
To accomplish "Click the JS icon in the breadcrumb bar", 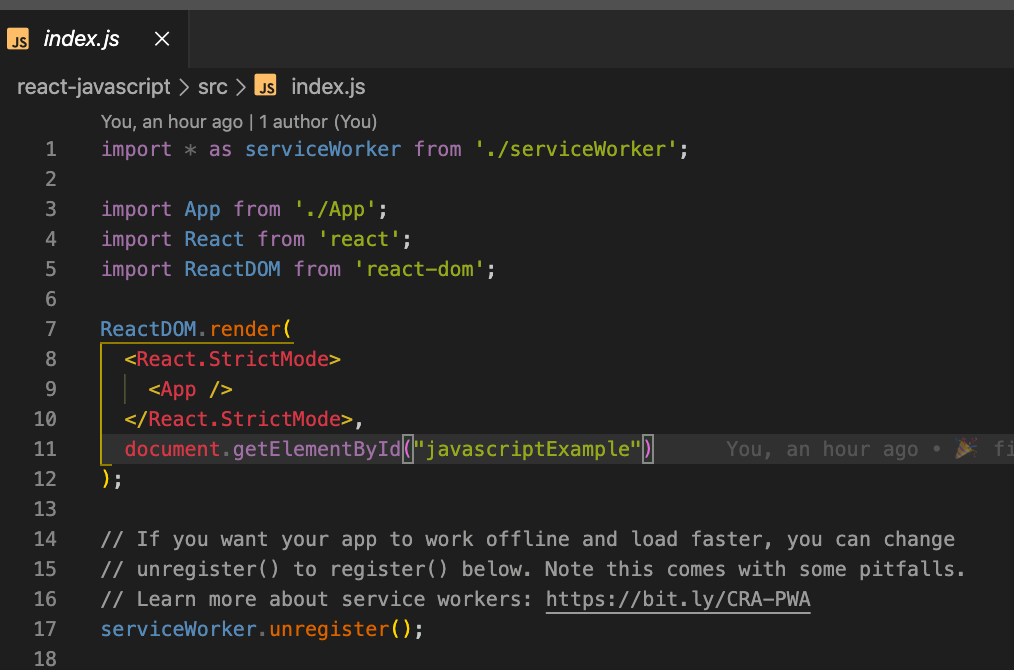I will (265, 86).
